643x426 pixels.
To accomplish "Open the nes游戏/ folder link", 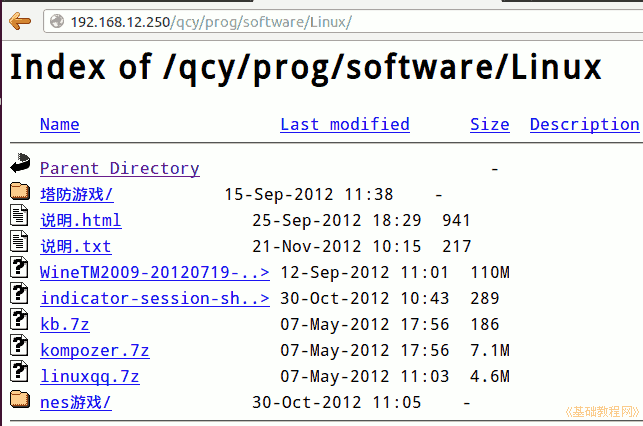I will click(76, 402).
